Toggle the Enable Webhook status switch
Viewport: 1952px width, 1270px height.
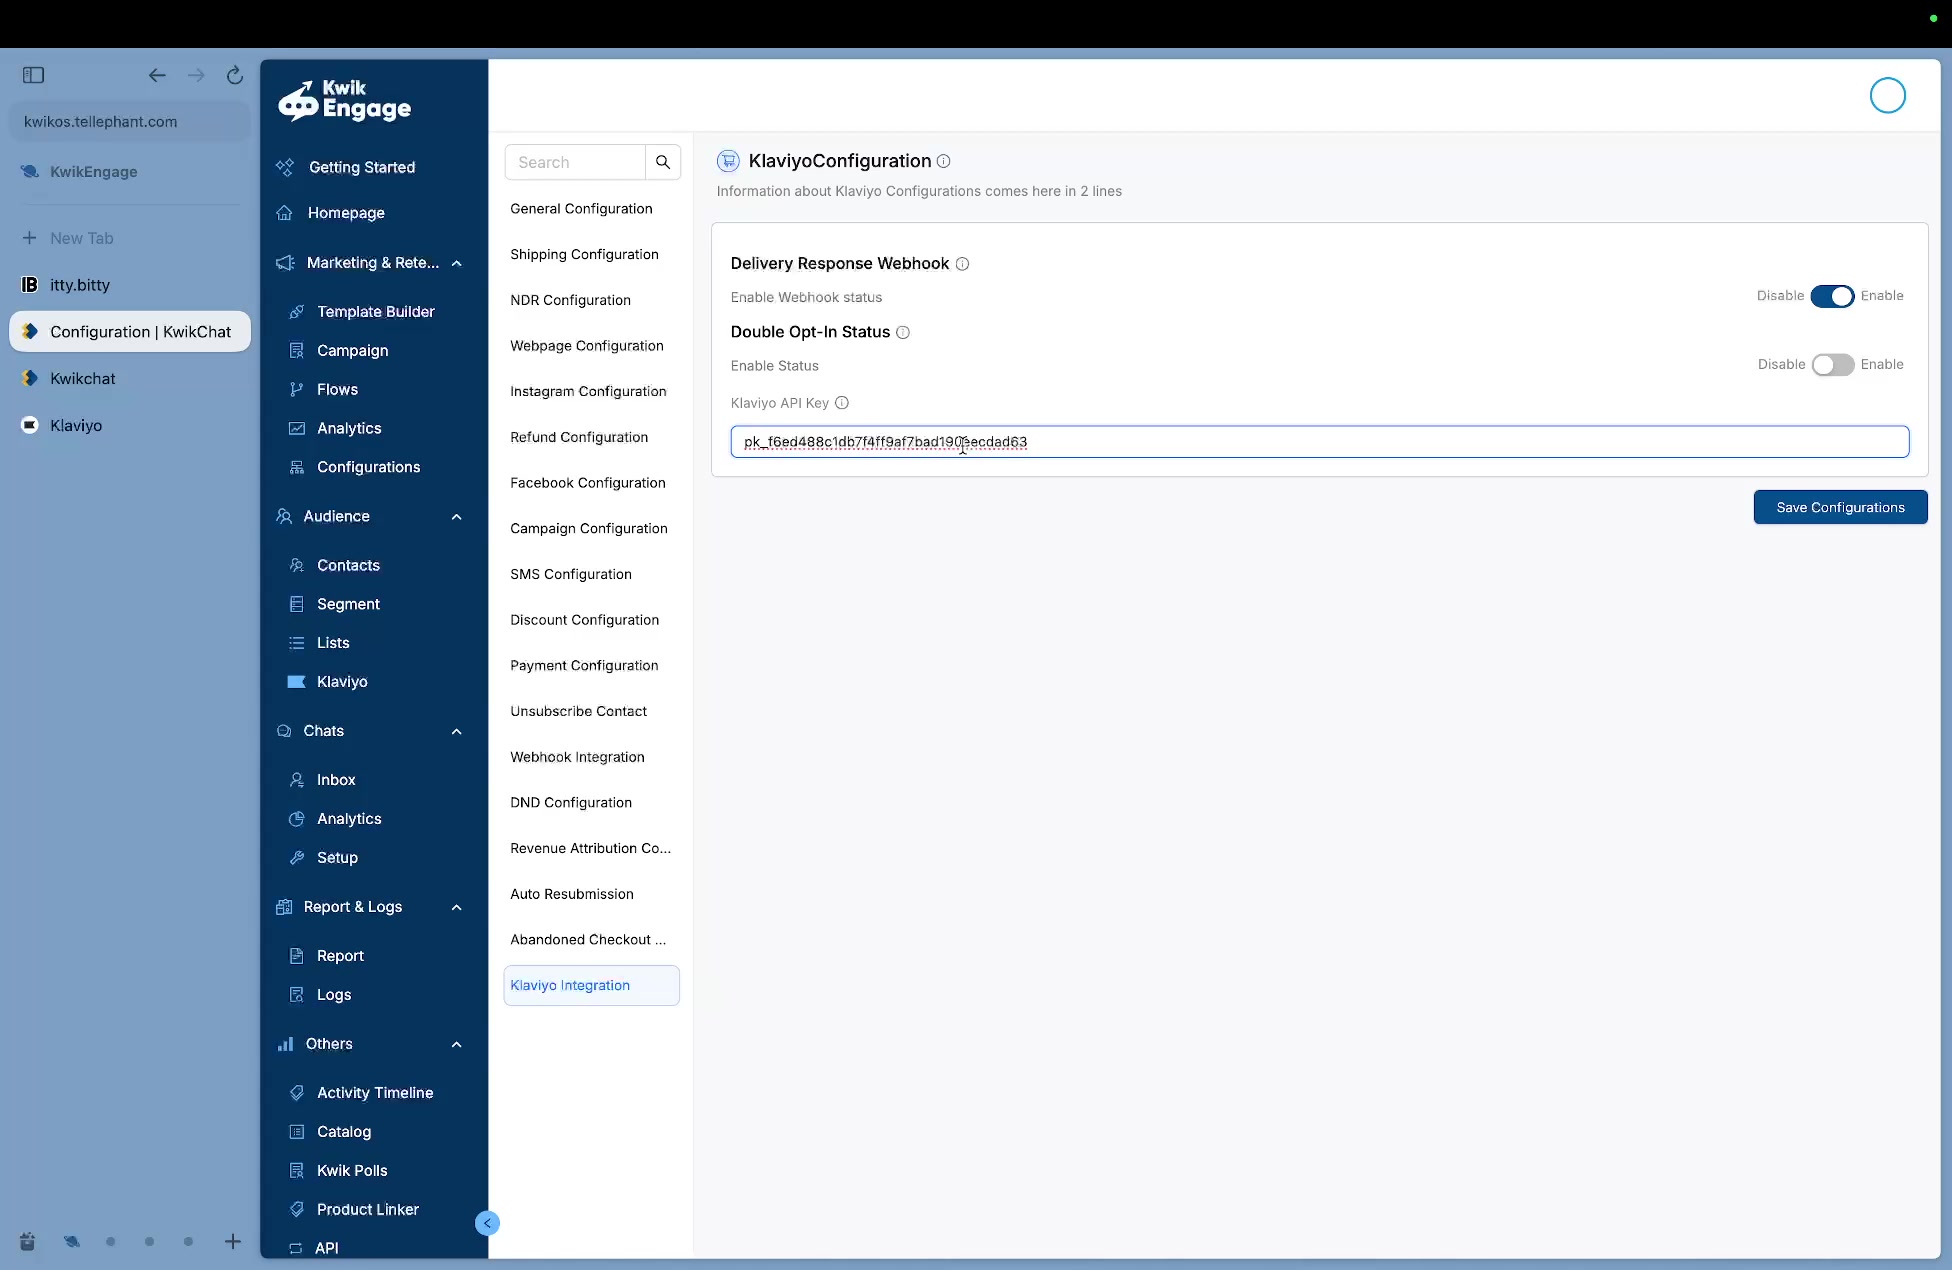click(x=1832, y=296)
